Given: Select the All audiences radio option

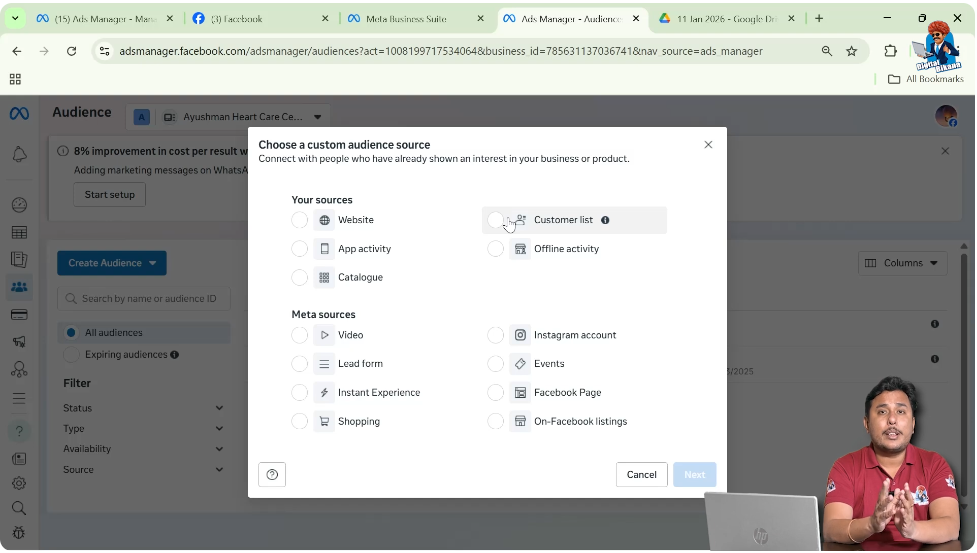Looking at the screenshot, I should pos(71,333).
